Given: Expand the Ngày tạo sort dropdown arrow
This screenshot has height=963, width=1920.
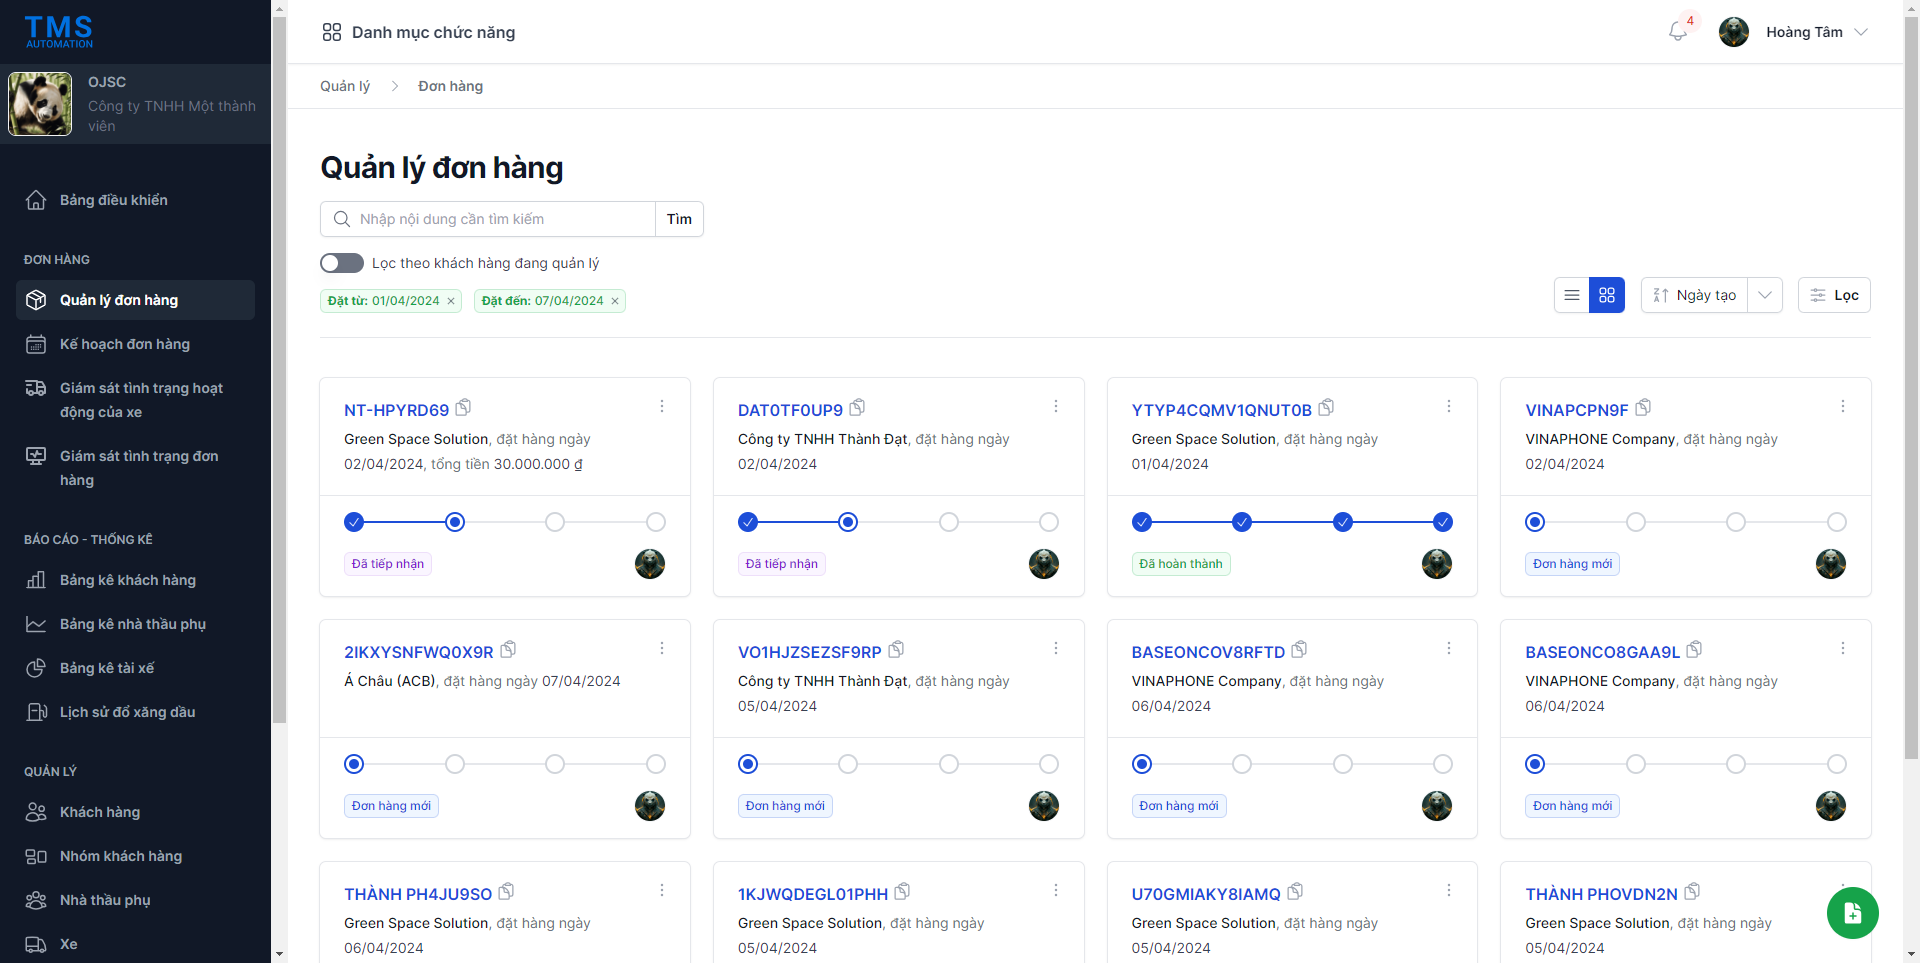Looking at the screenshot, I should click(1765, 295).
